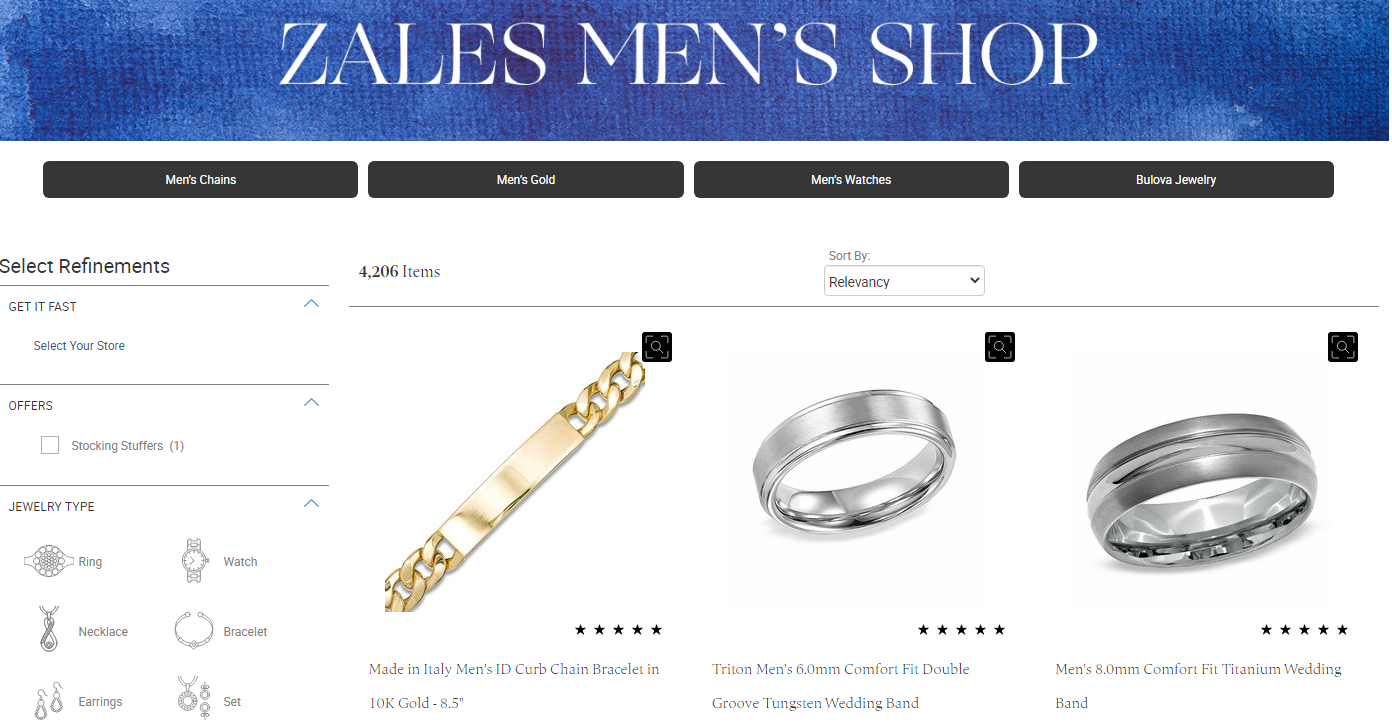Open visual search on the gold ID bracelet
The image size is (1392, 722).
pos(657,347)
